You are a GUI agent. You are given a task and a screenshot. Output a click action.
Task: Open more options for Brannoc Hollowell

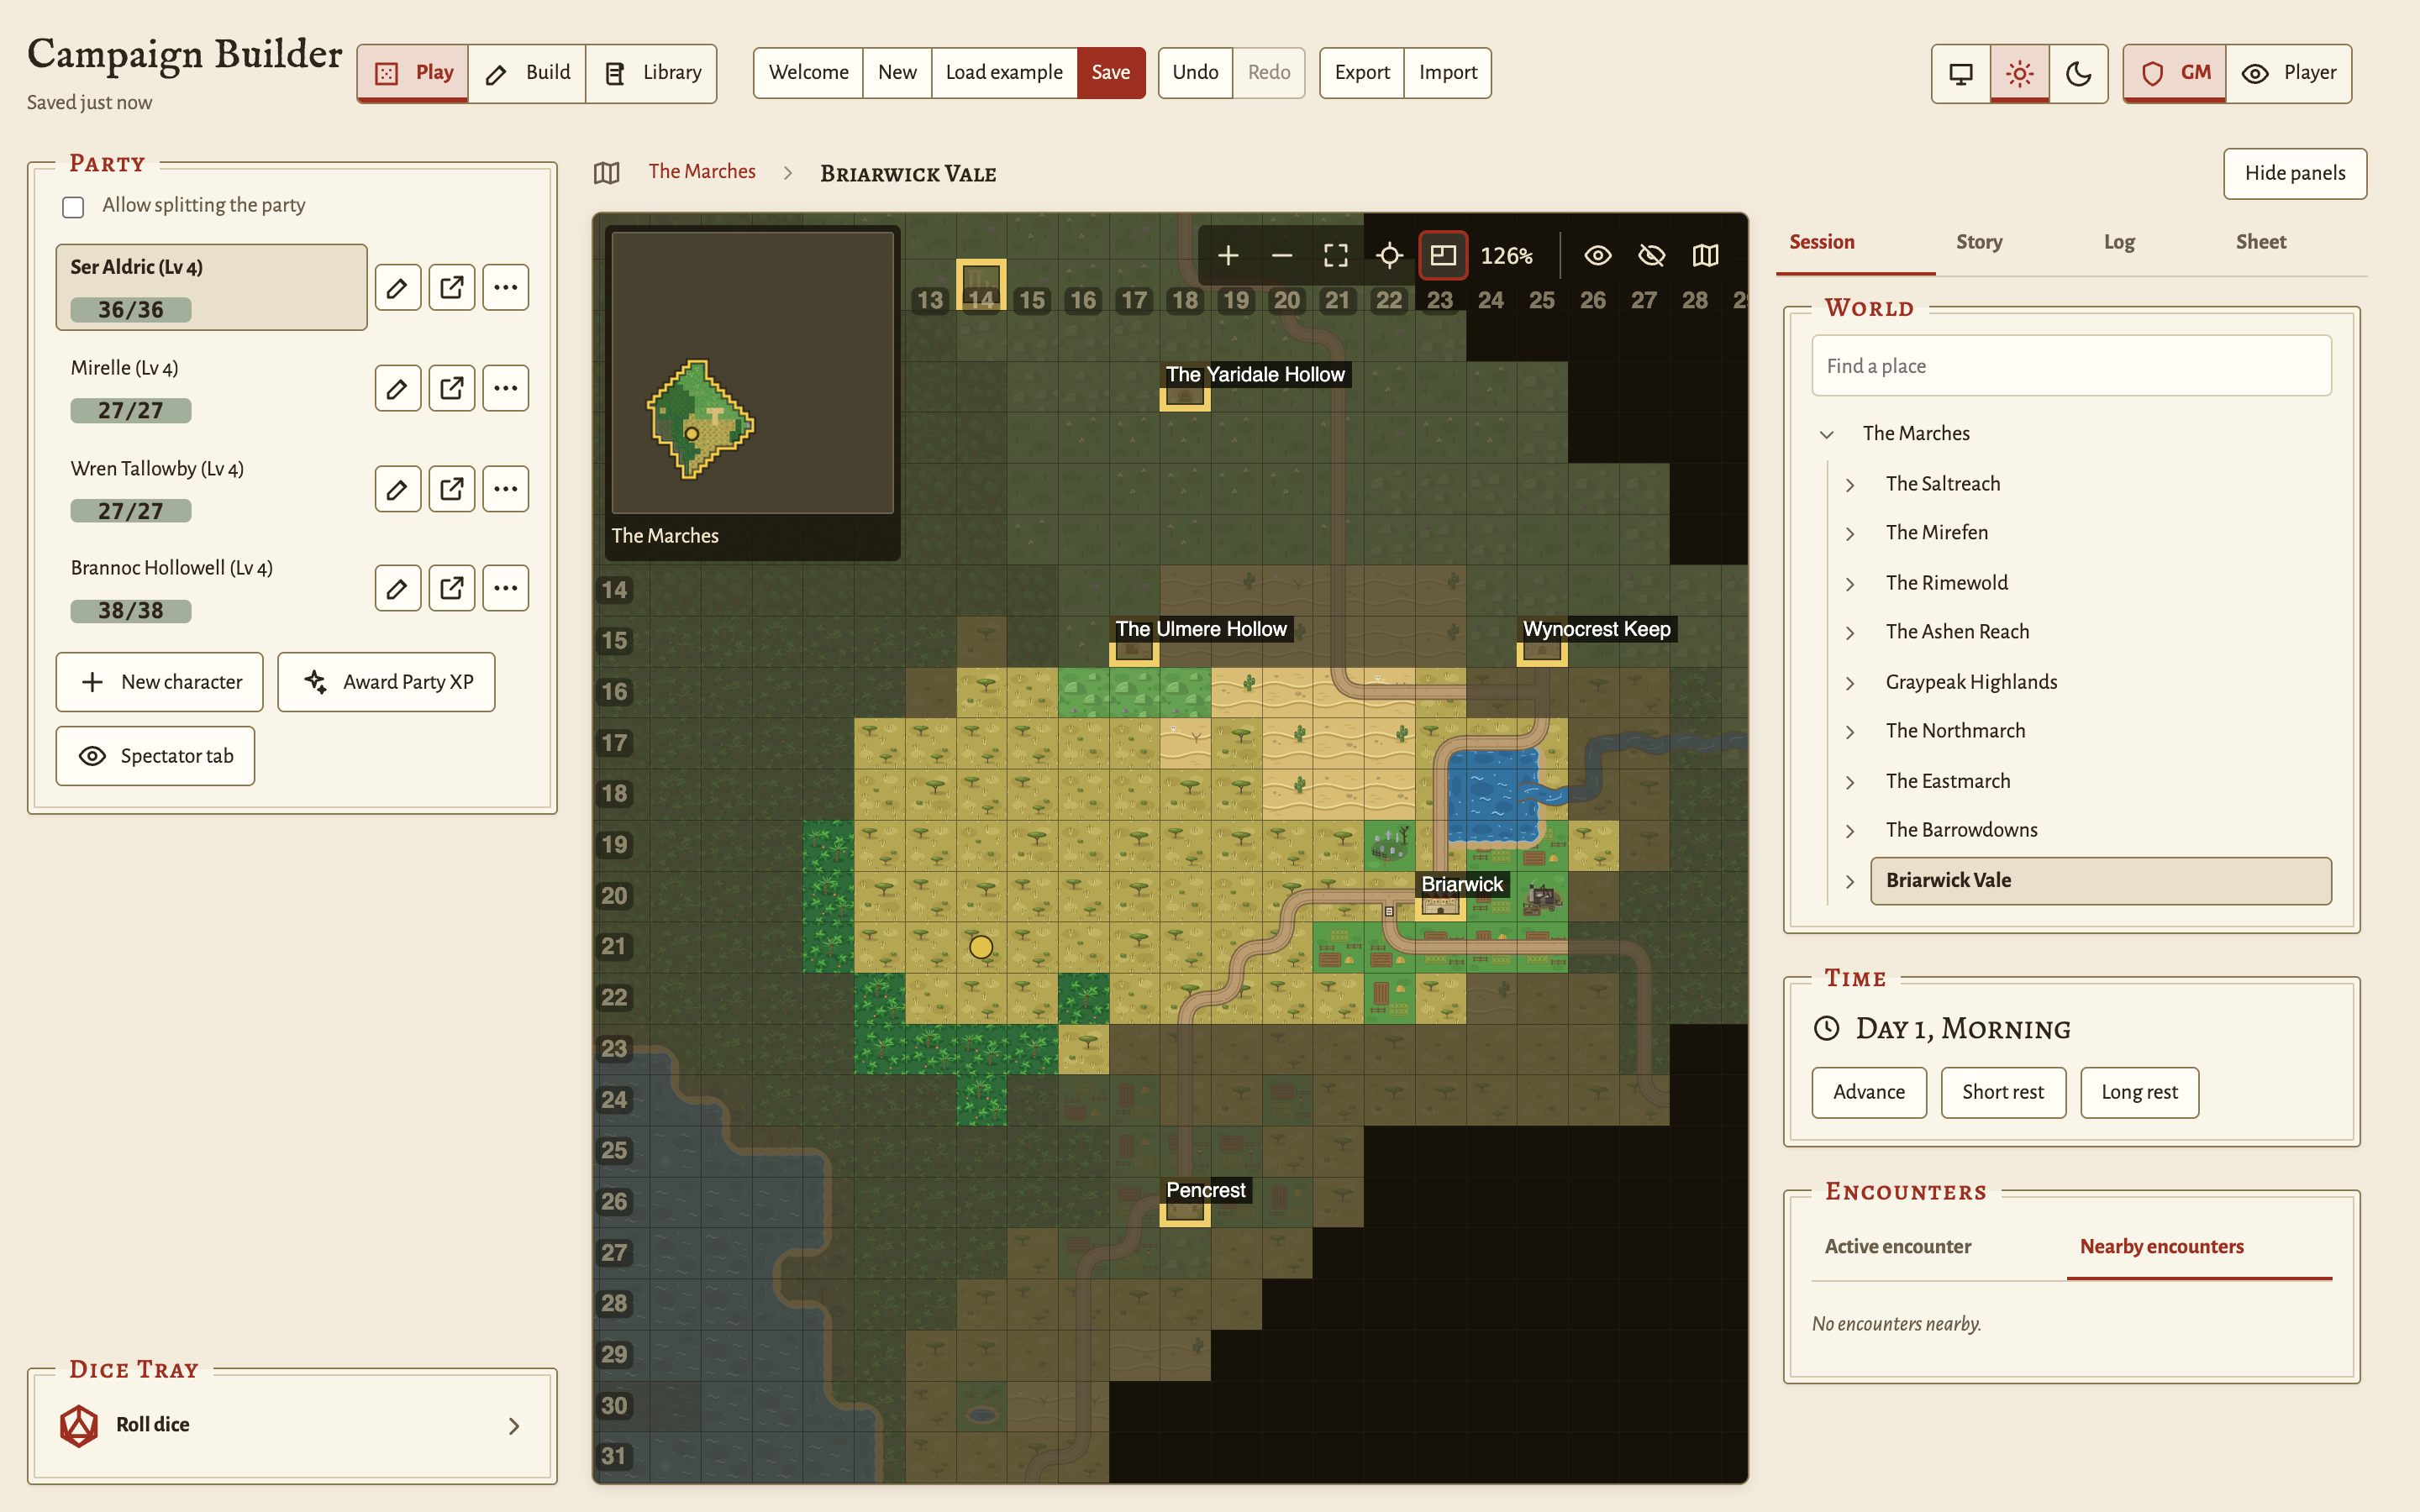point(506,588)
